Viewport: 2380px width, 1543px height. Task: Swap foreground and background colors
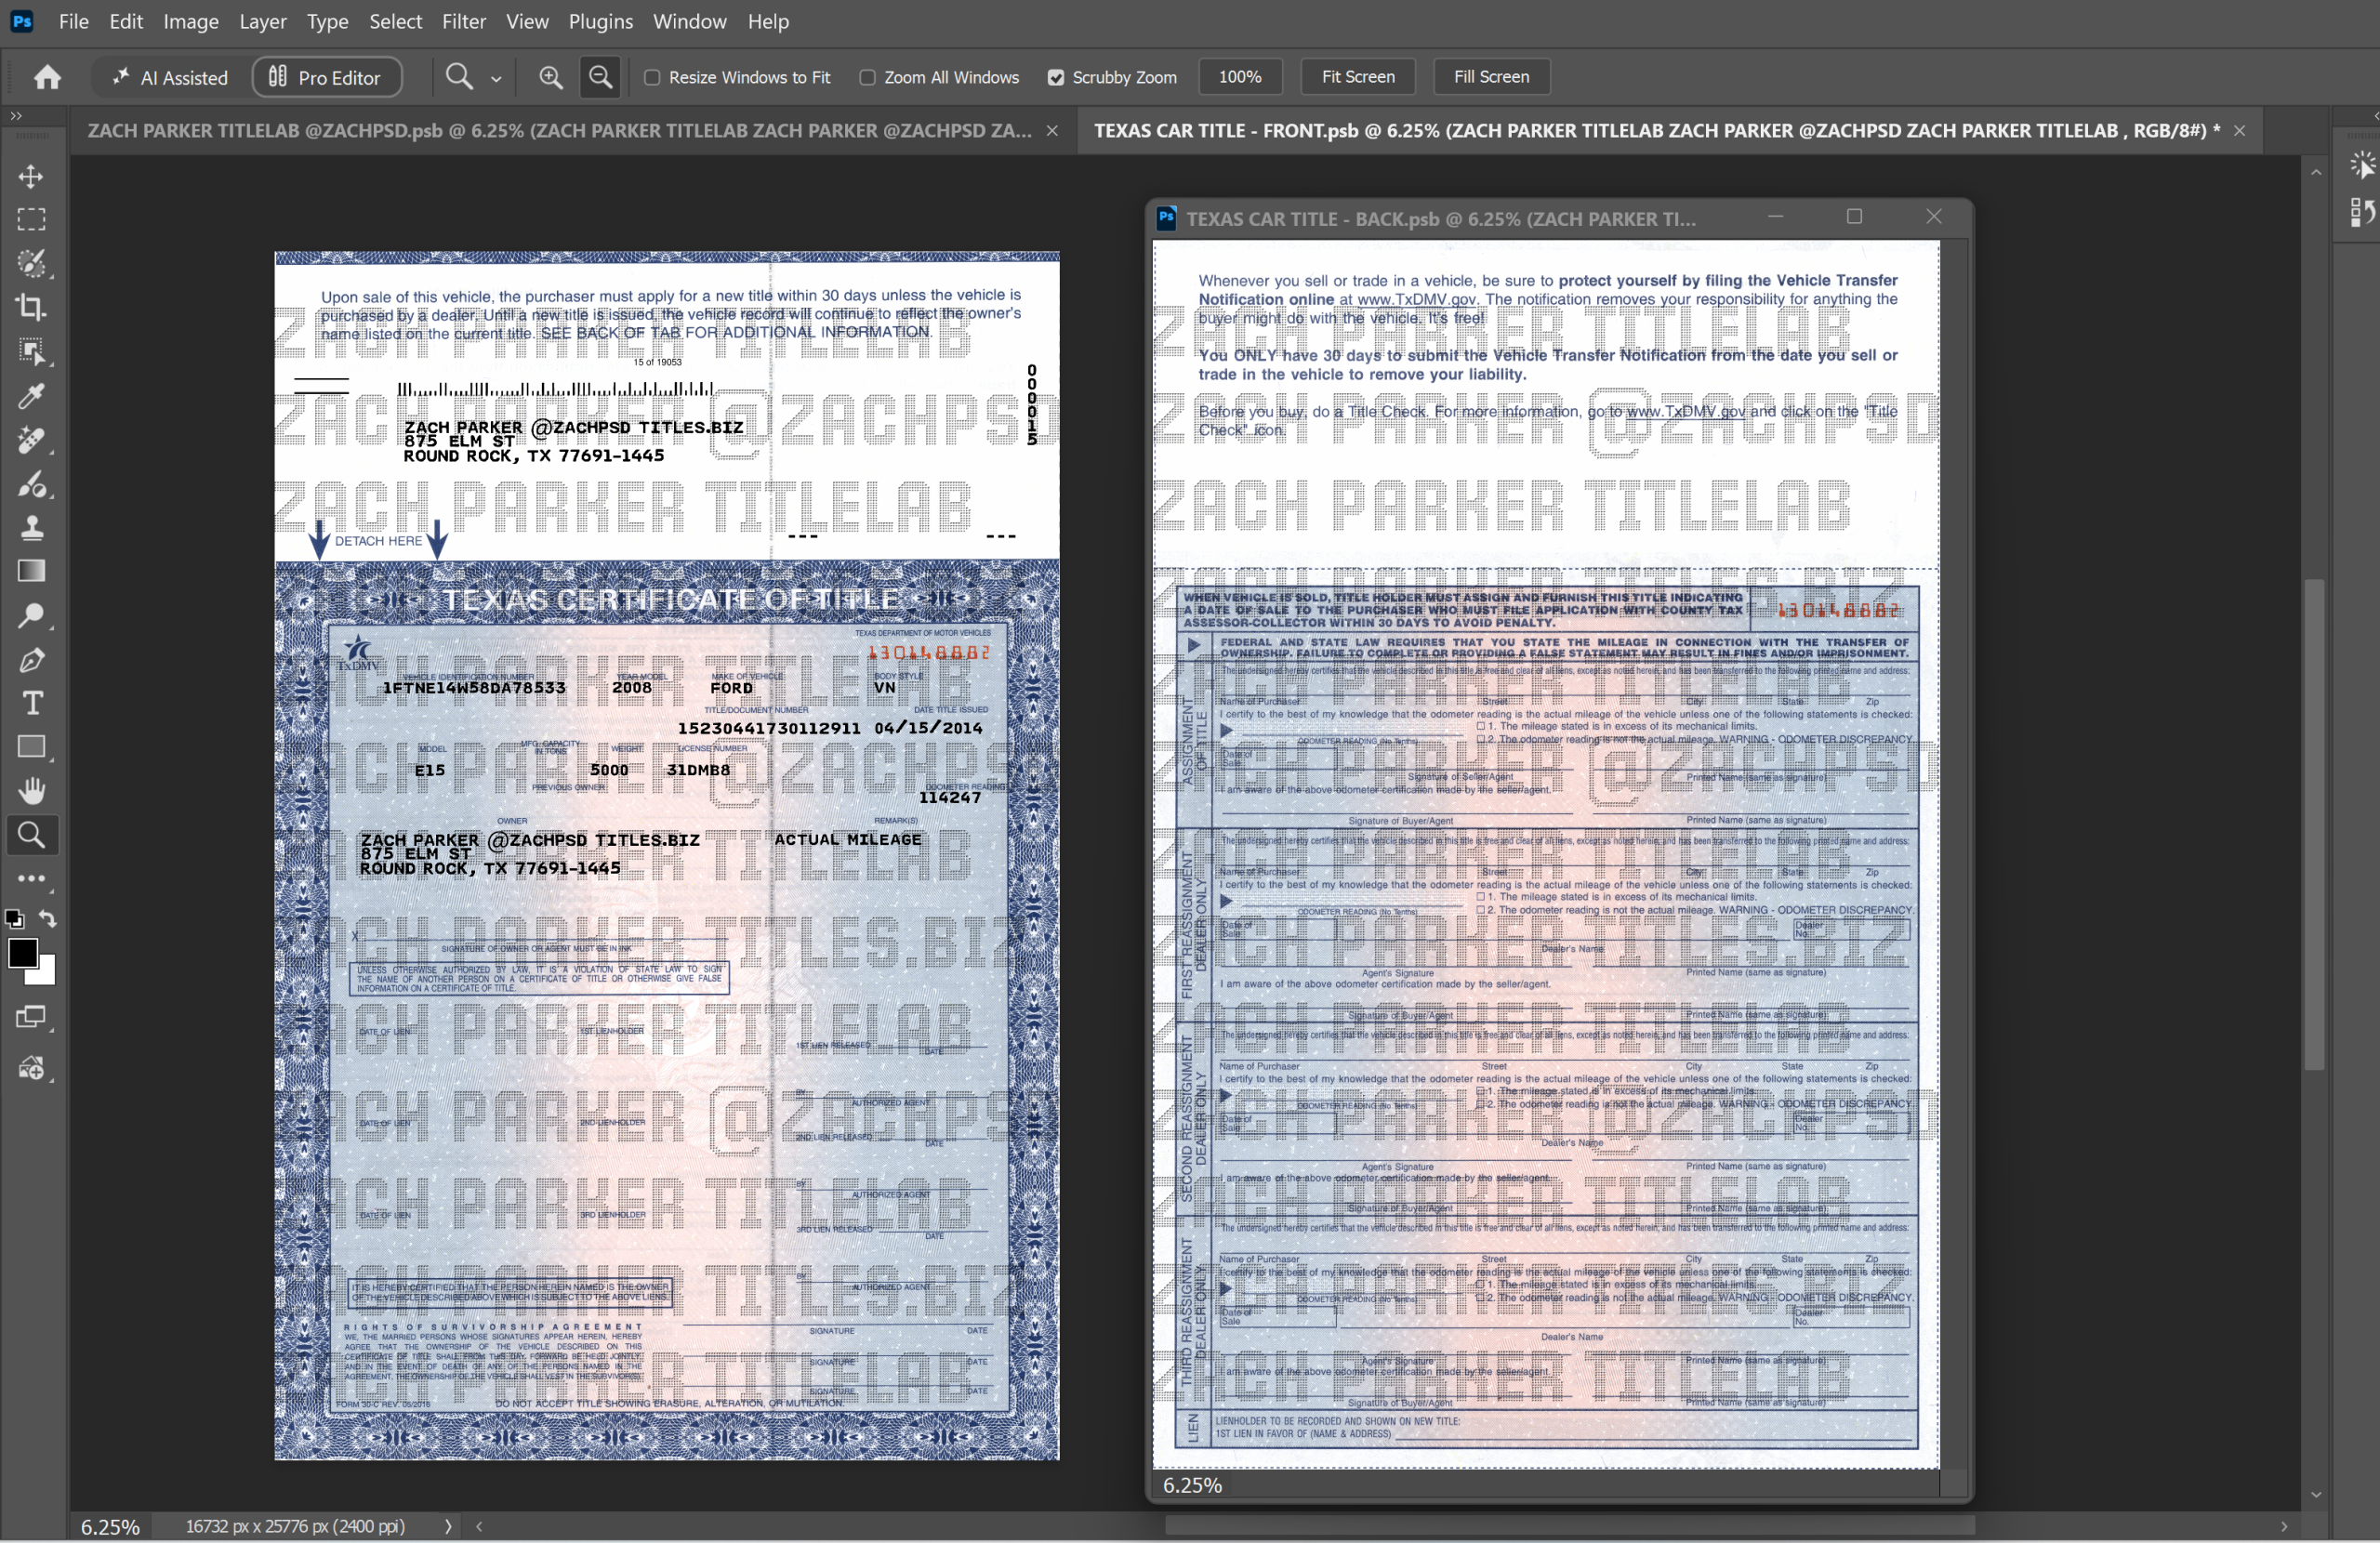[x=48, y=919]
